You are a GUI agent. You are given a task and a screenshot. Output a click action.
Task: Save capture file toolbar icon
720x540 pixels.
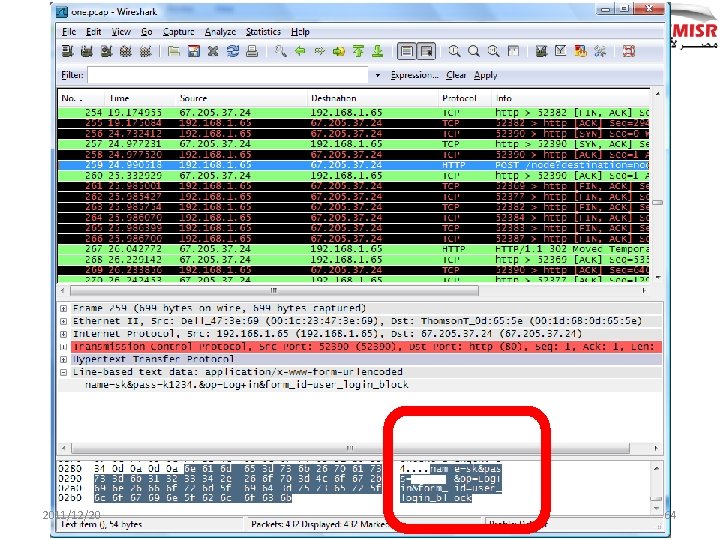[194, 51]
